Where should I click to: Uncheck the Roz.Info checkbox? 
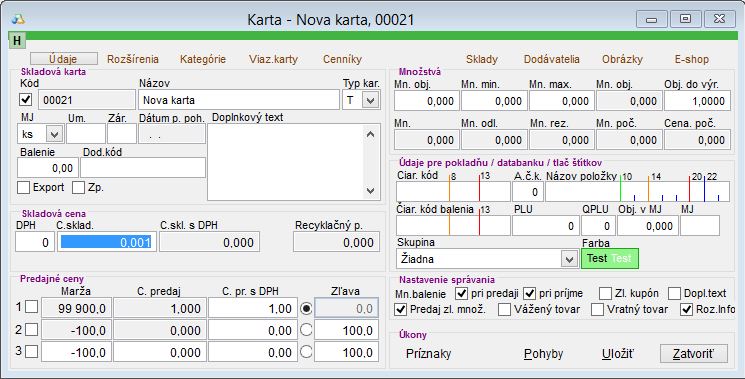click(x=687, y=310)
